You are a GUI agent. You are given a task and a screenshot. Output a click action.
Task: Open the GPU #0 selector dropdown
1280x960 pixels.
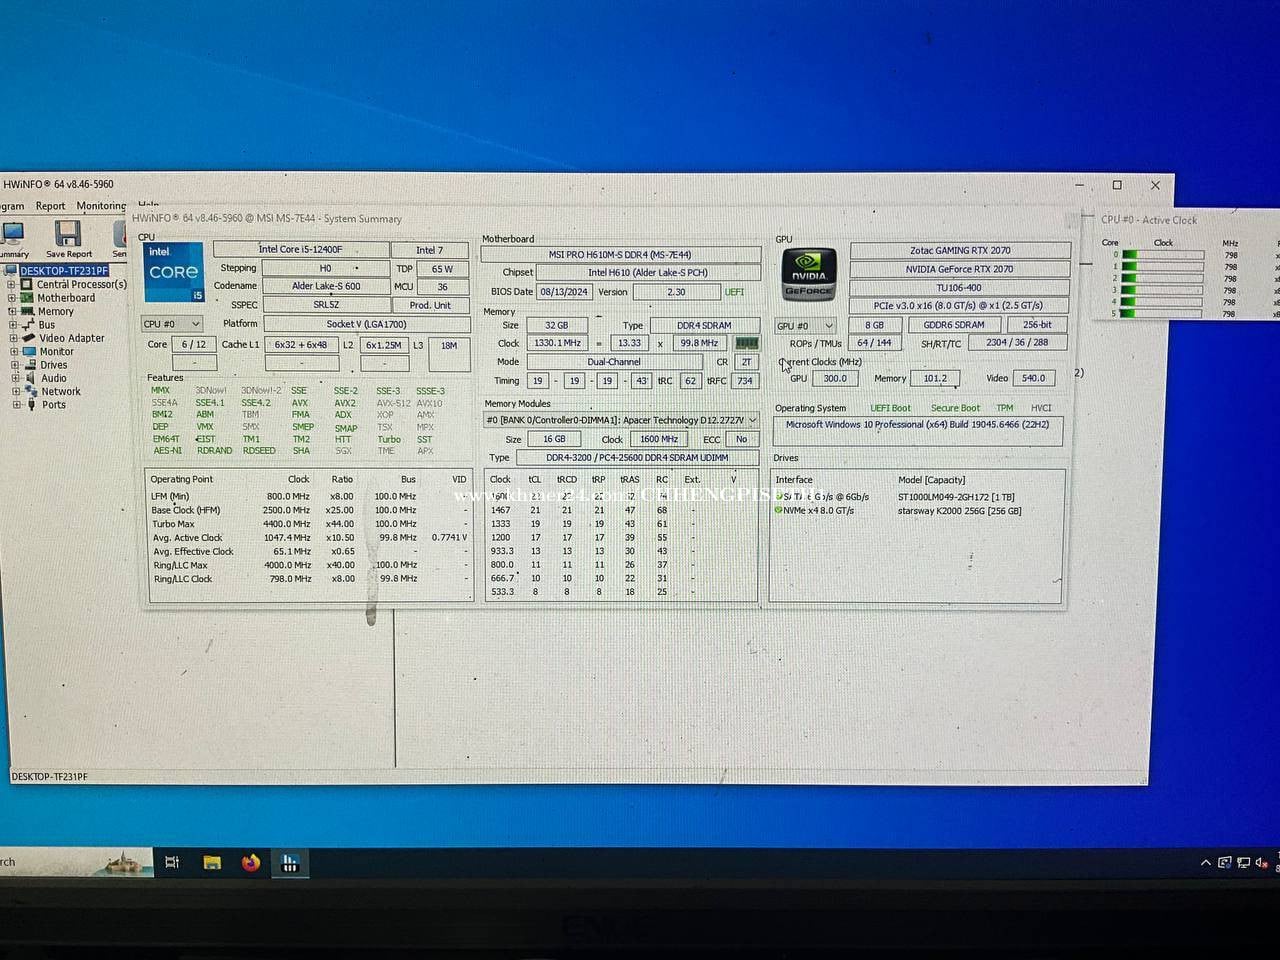point(806,326)
